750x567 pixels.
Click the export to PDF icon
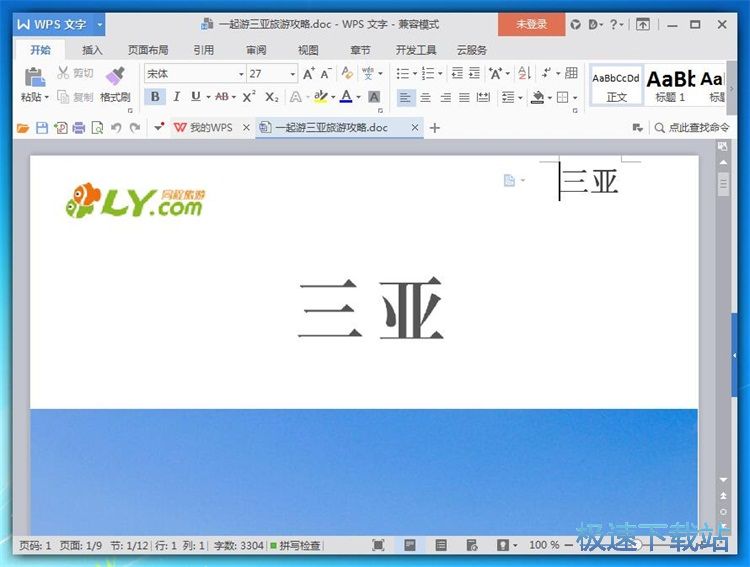pos(61,128)
